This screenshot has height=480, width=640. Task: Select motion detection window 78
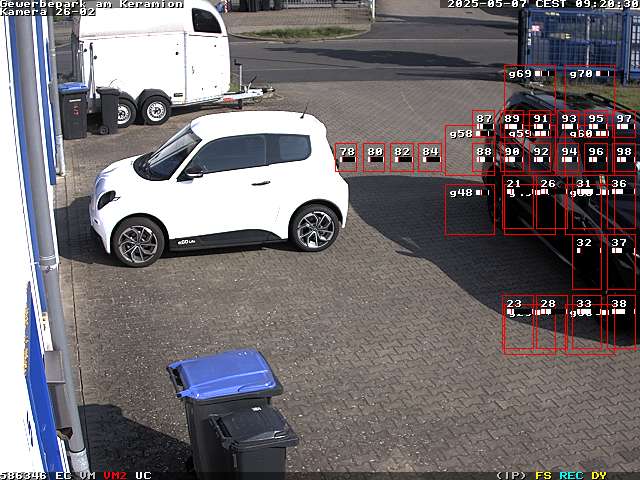click(346, 157)
